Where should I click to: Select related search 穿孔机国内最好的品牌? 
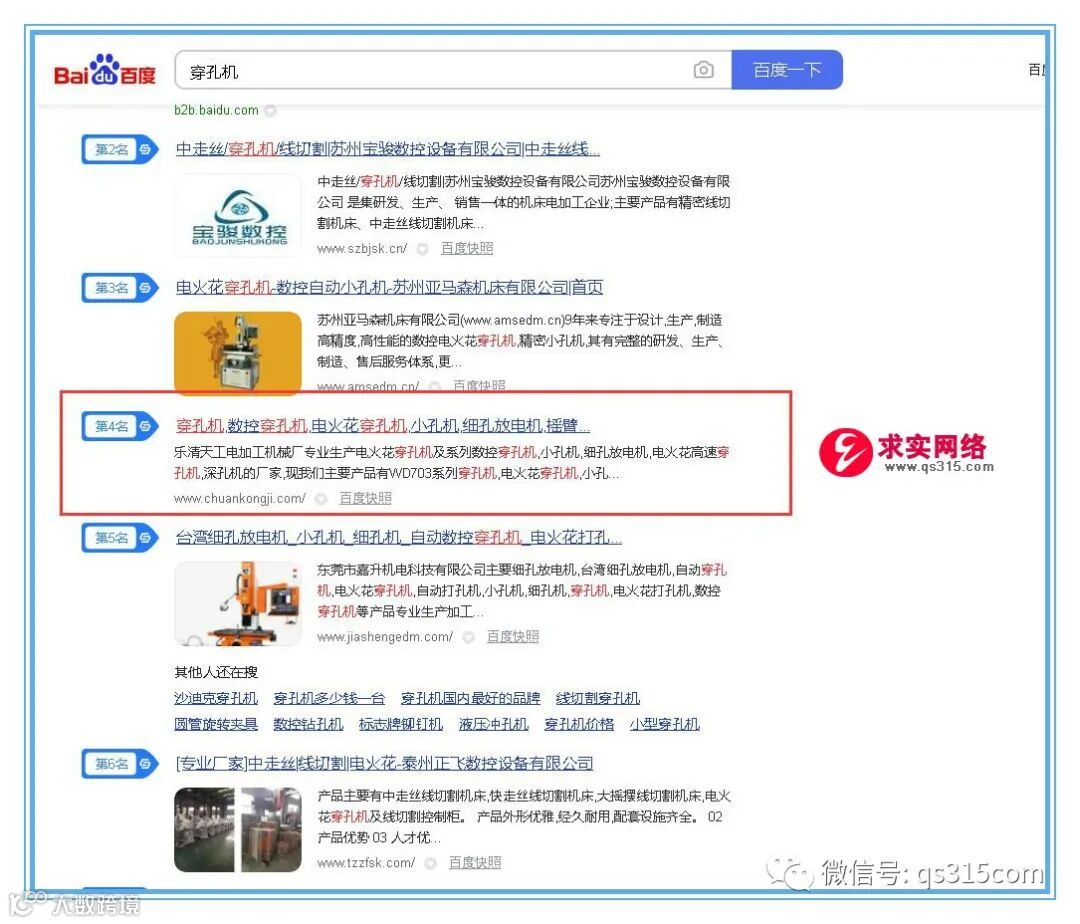click(x=471, y=698)
